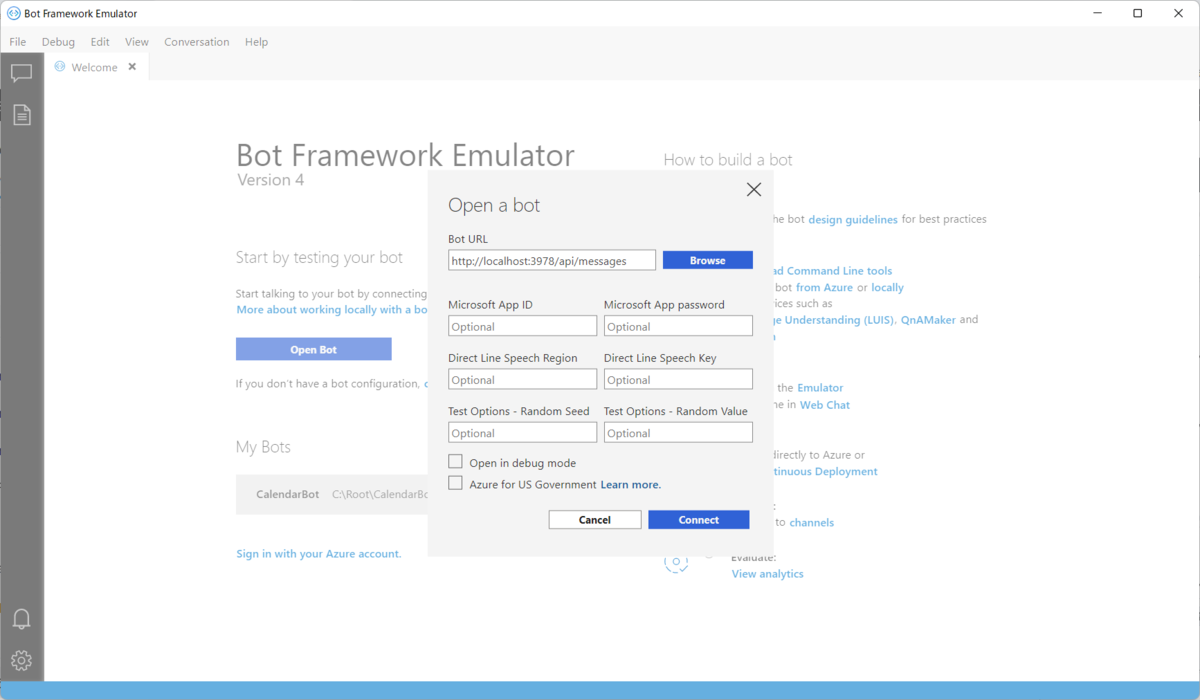Image resolution: width=1200 pixels, height=700 pixels.
Task: Click the Microsoft App ID field
Action: tap(522, 326)
